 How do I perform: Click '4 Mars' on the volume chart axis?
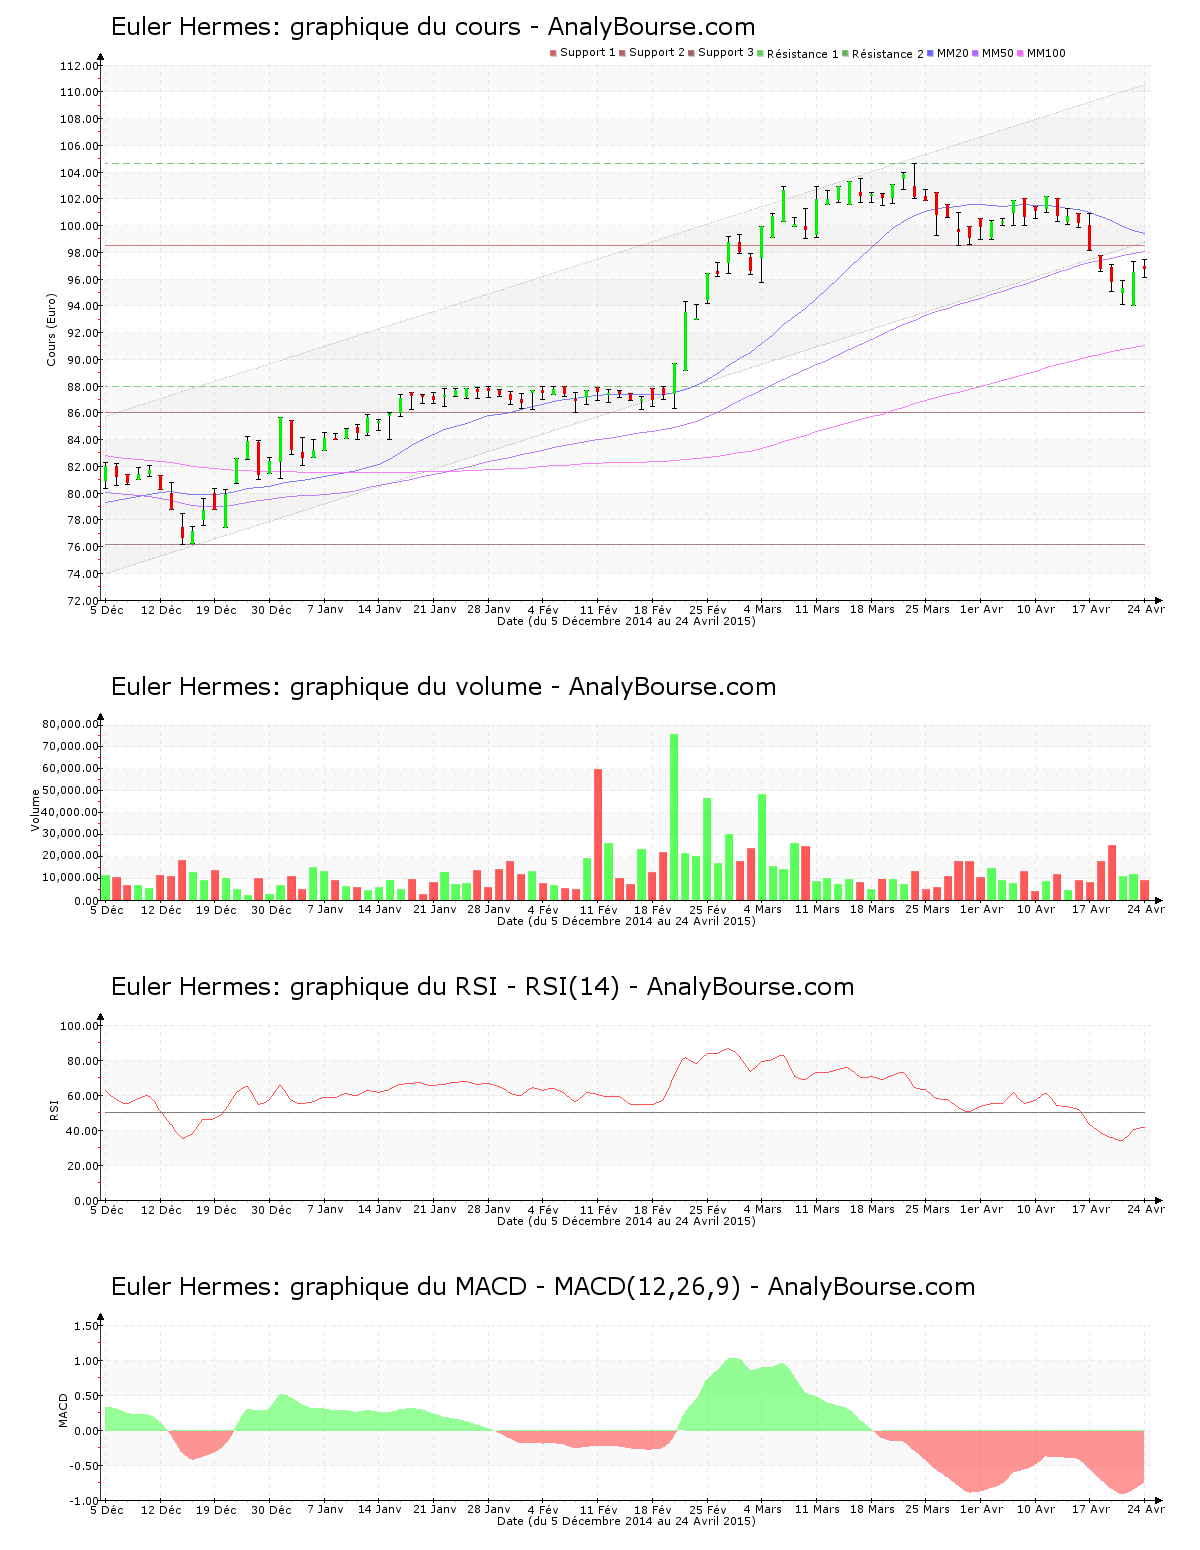[763, 910]
